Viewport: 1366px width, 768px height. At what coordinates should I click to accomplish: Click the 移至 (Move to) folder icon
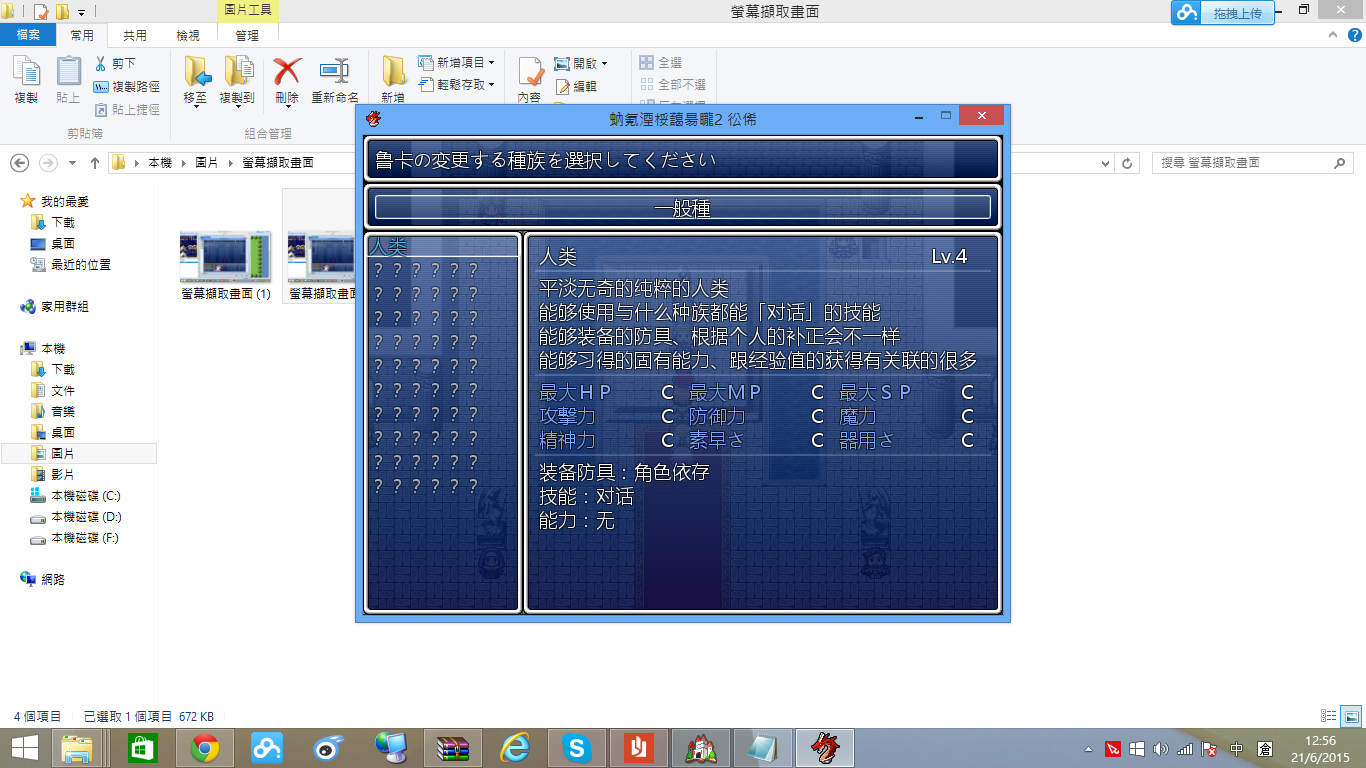coord(196,72)
